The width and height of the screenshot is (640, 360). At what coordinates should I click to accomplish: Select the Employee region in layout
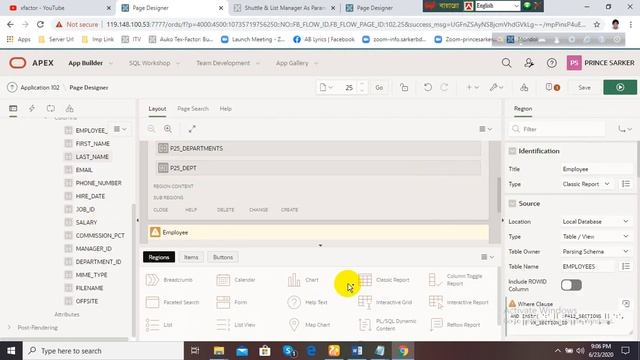point(318,232)
